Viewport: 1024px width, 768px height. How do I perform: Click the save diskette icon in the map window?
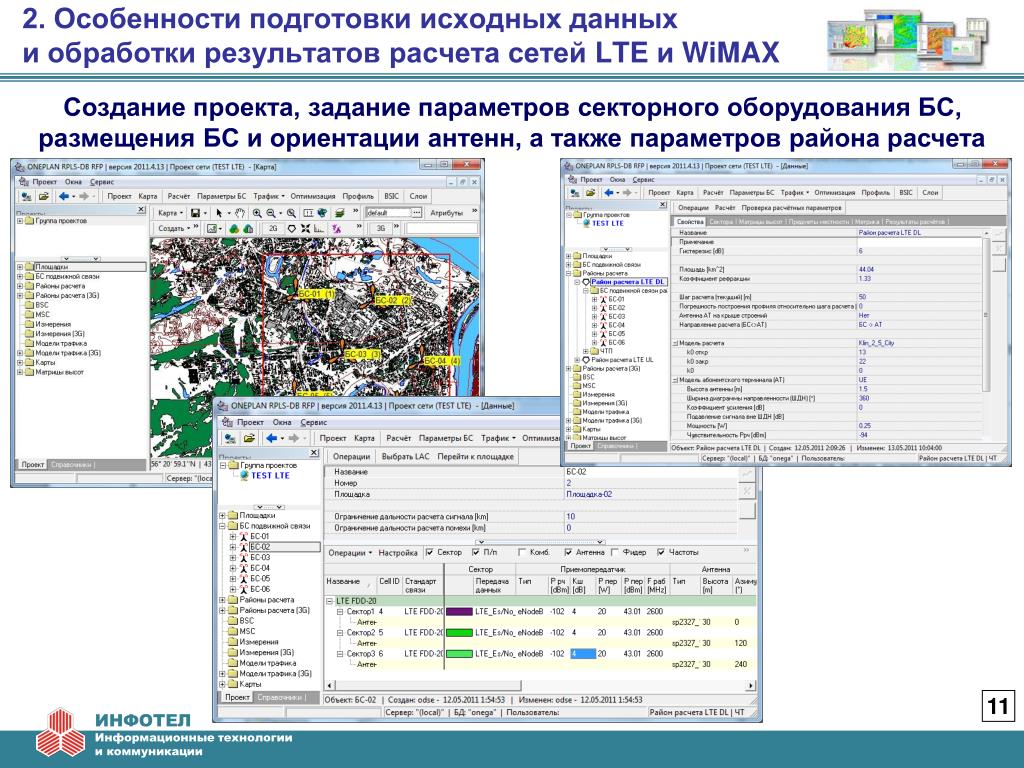tap(195, 213)
